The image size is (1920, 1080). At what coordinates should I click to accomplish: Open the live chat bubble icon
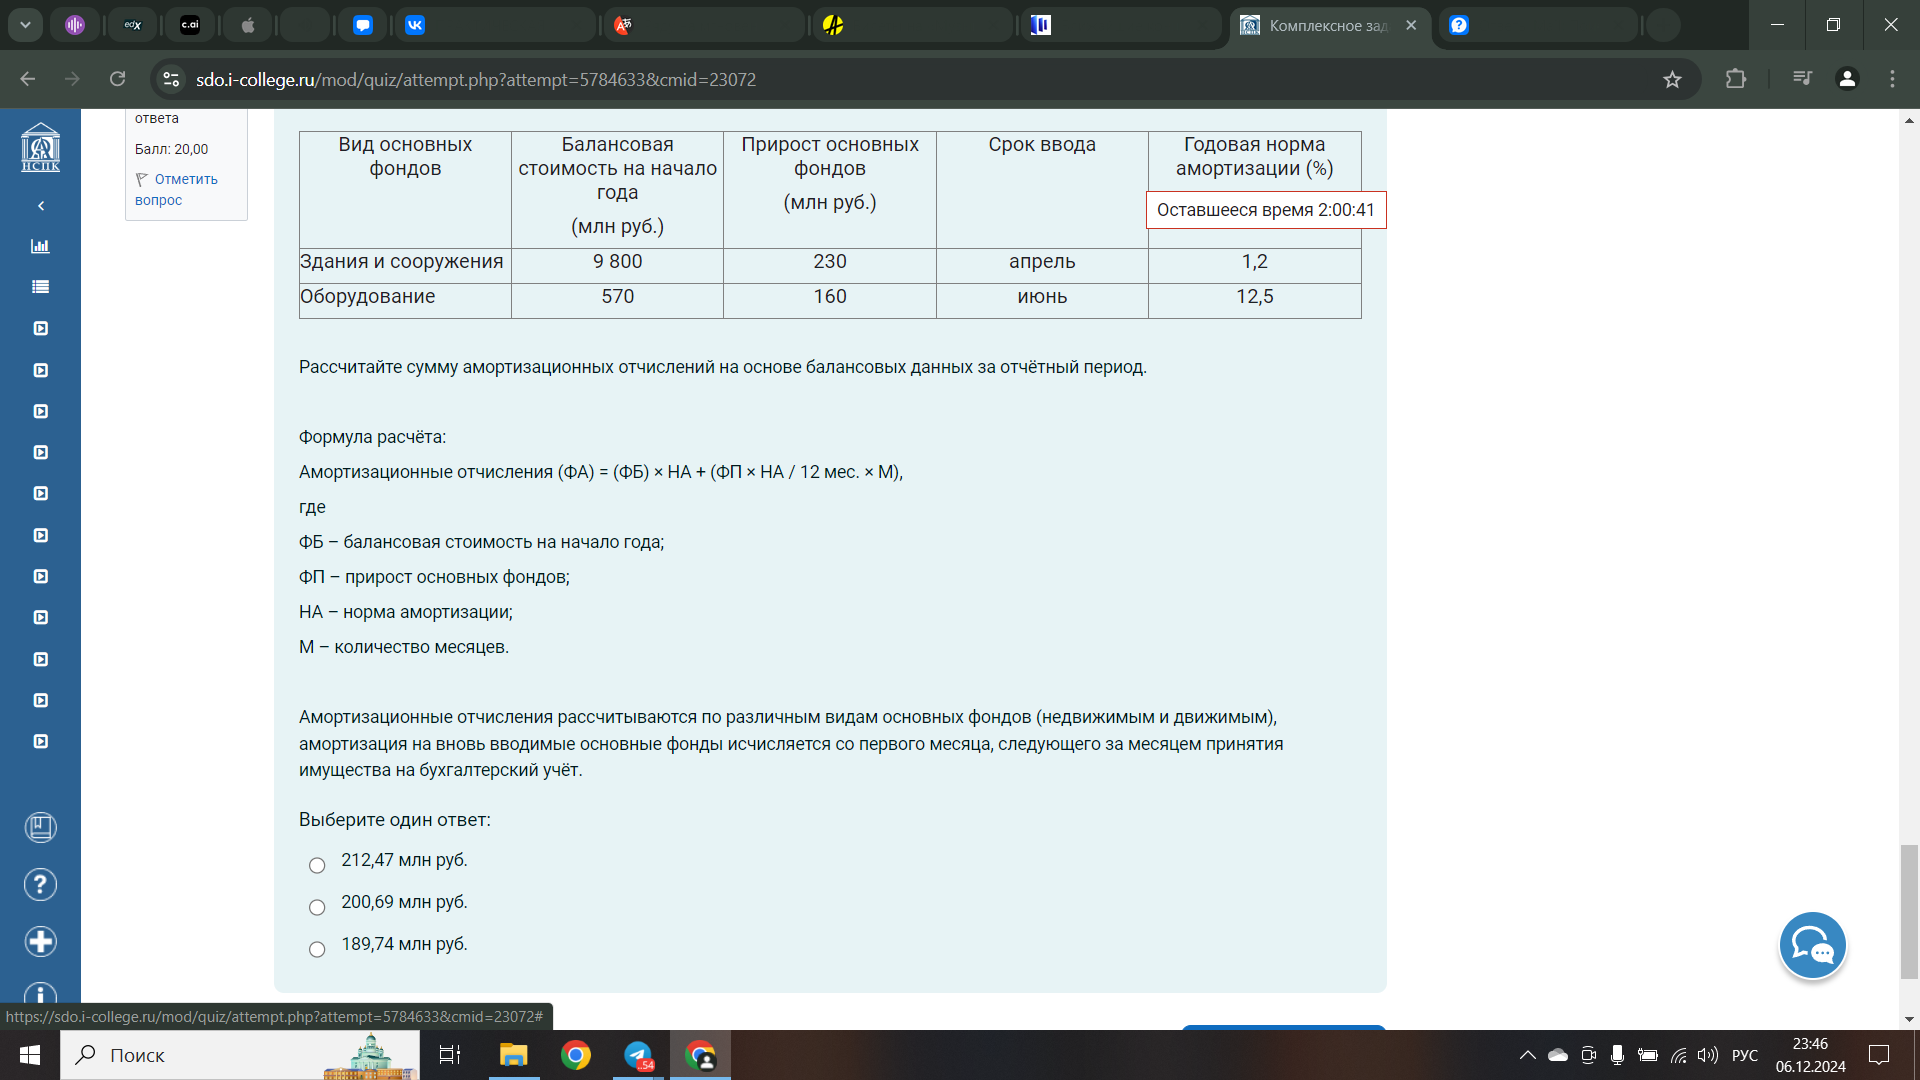[x=1812, y=945]
